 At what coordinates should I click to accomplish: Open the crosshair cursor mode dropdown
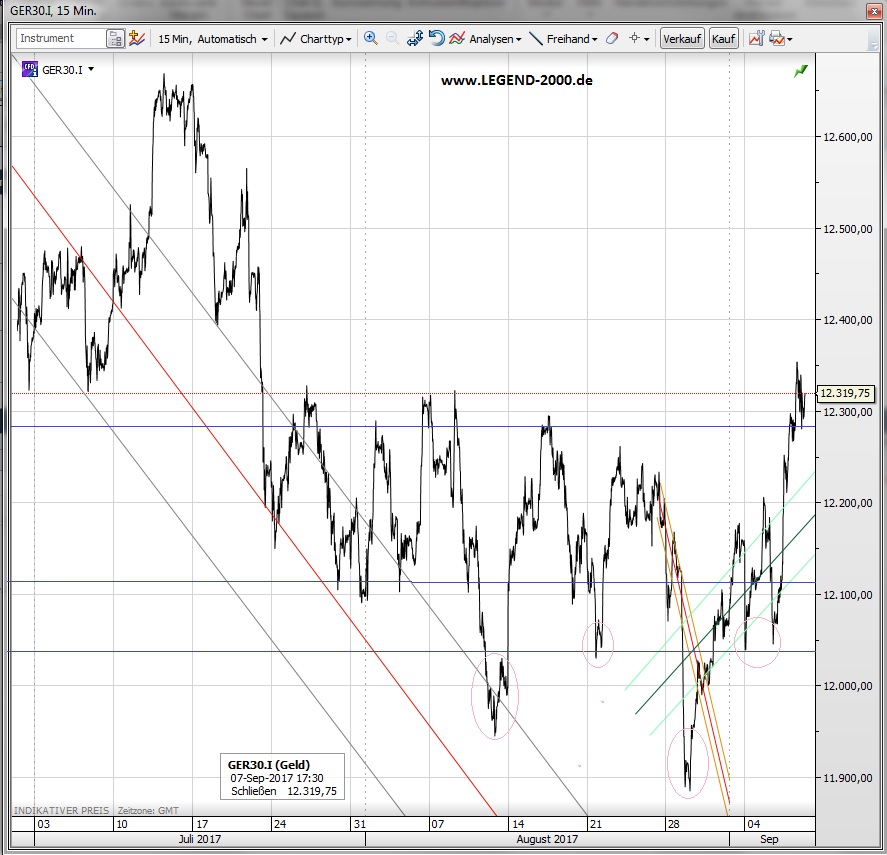pyautogui.click(x=639, y=39)
